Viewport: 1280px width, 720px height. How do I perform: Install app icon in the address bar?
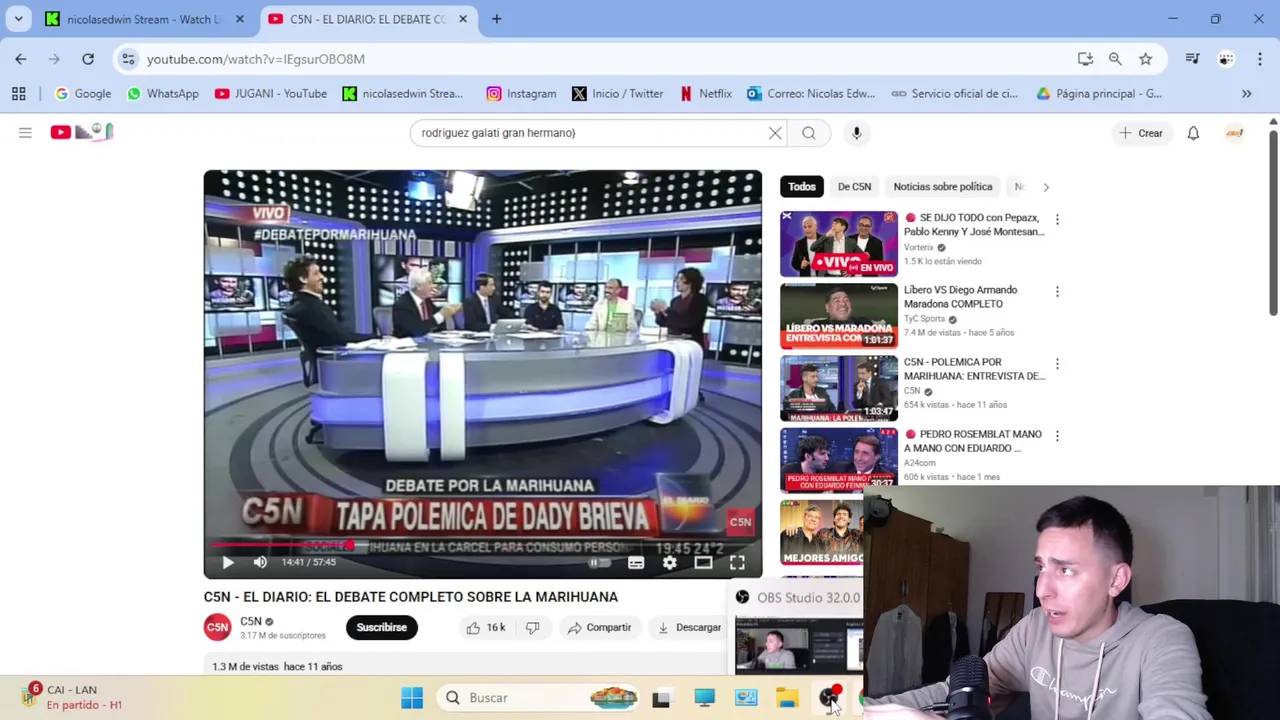point(1085,59)
